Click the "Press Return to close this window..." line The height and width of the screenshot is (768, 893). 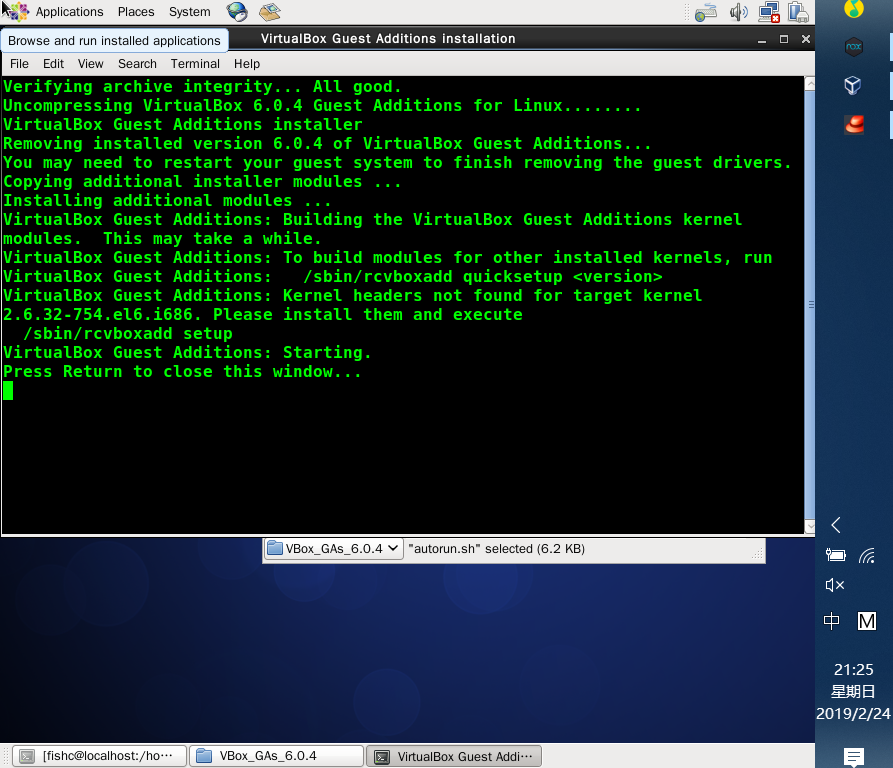tap(182, 372)
